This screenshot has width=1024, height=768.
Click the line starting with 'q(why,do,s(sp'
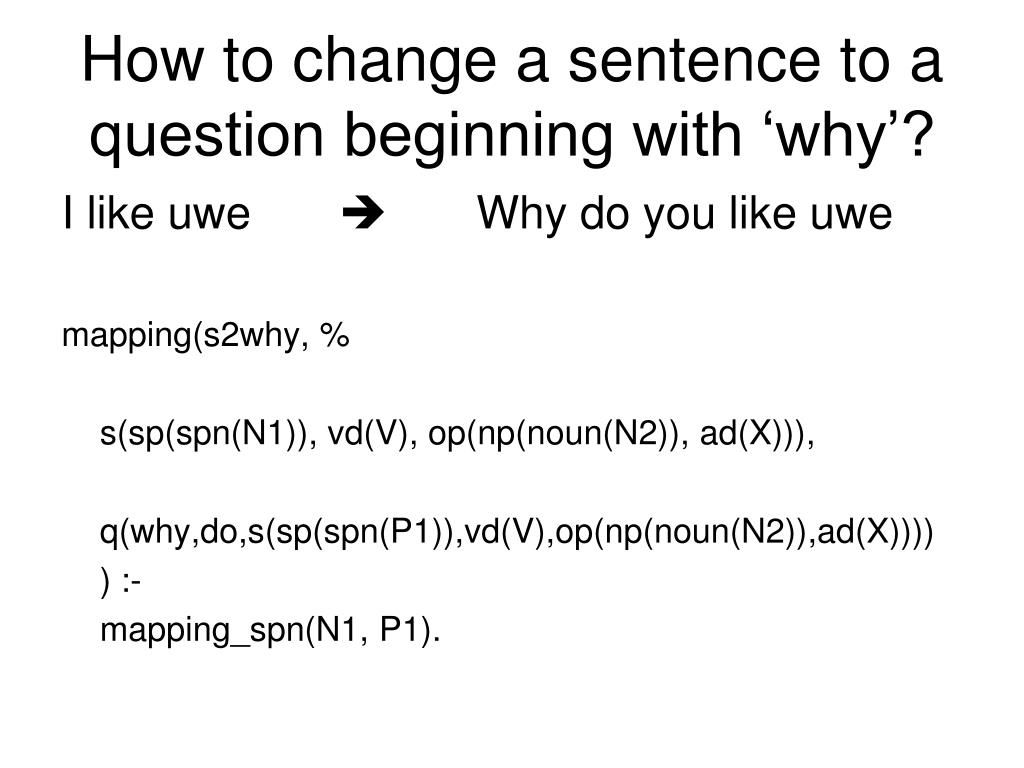click(517, 532)
